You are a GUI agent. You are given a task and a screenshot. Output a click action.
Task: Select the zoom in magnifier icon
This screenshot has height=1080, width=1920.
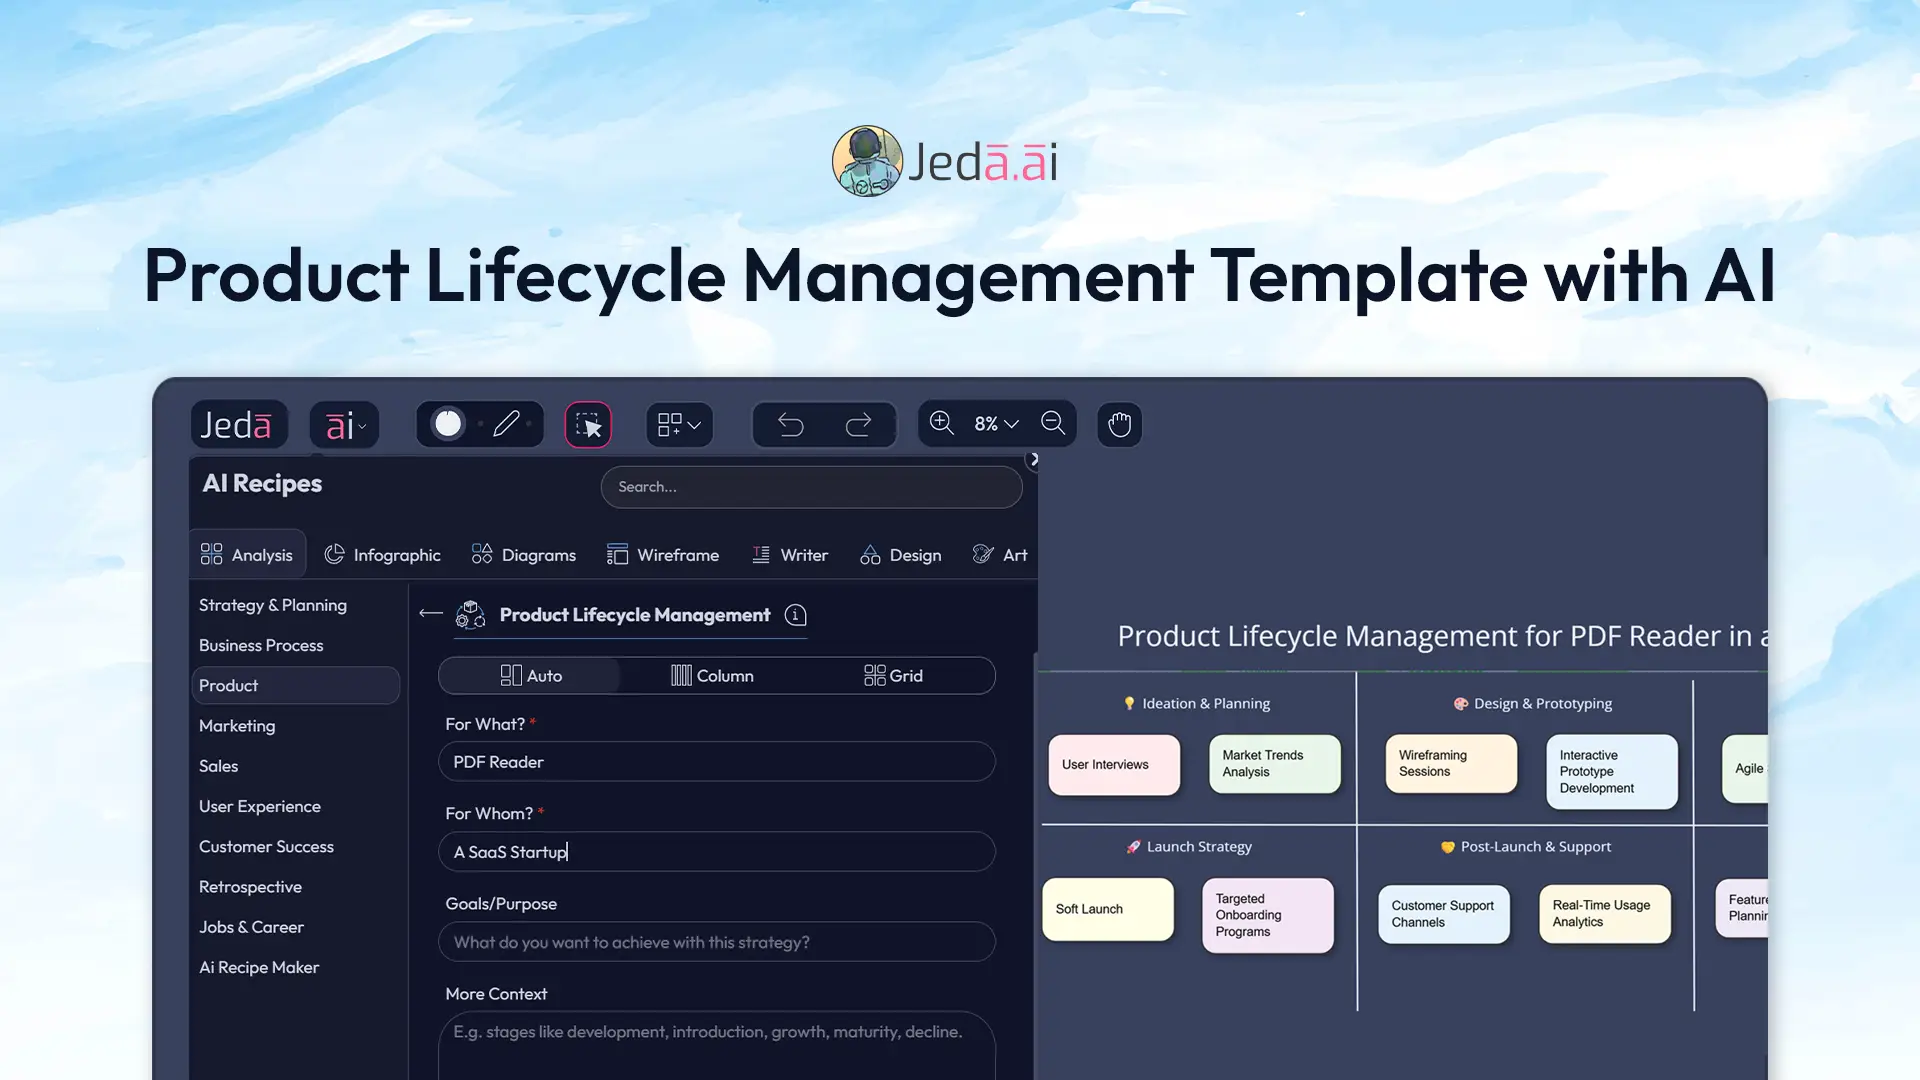click(941, 423)
